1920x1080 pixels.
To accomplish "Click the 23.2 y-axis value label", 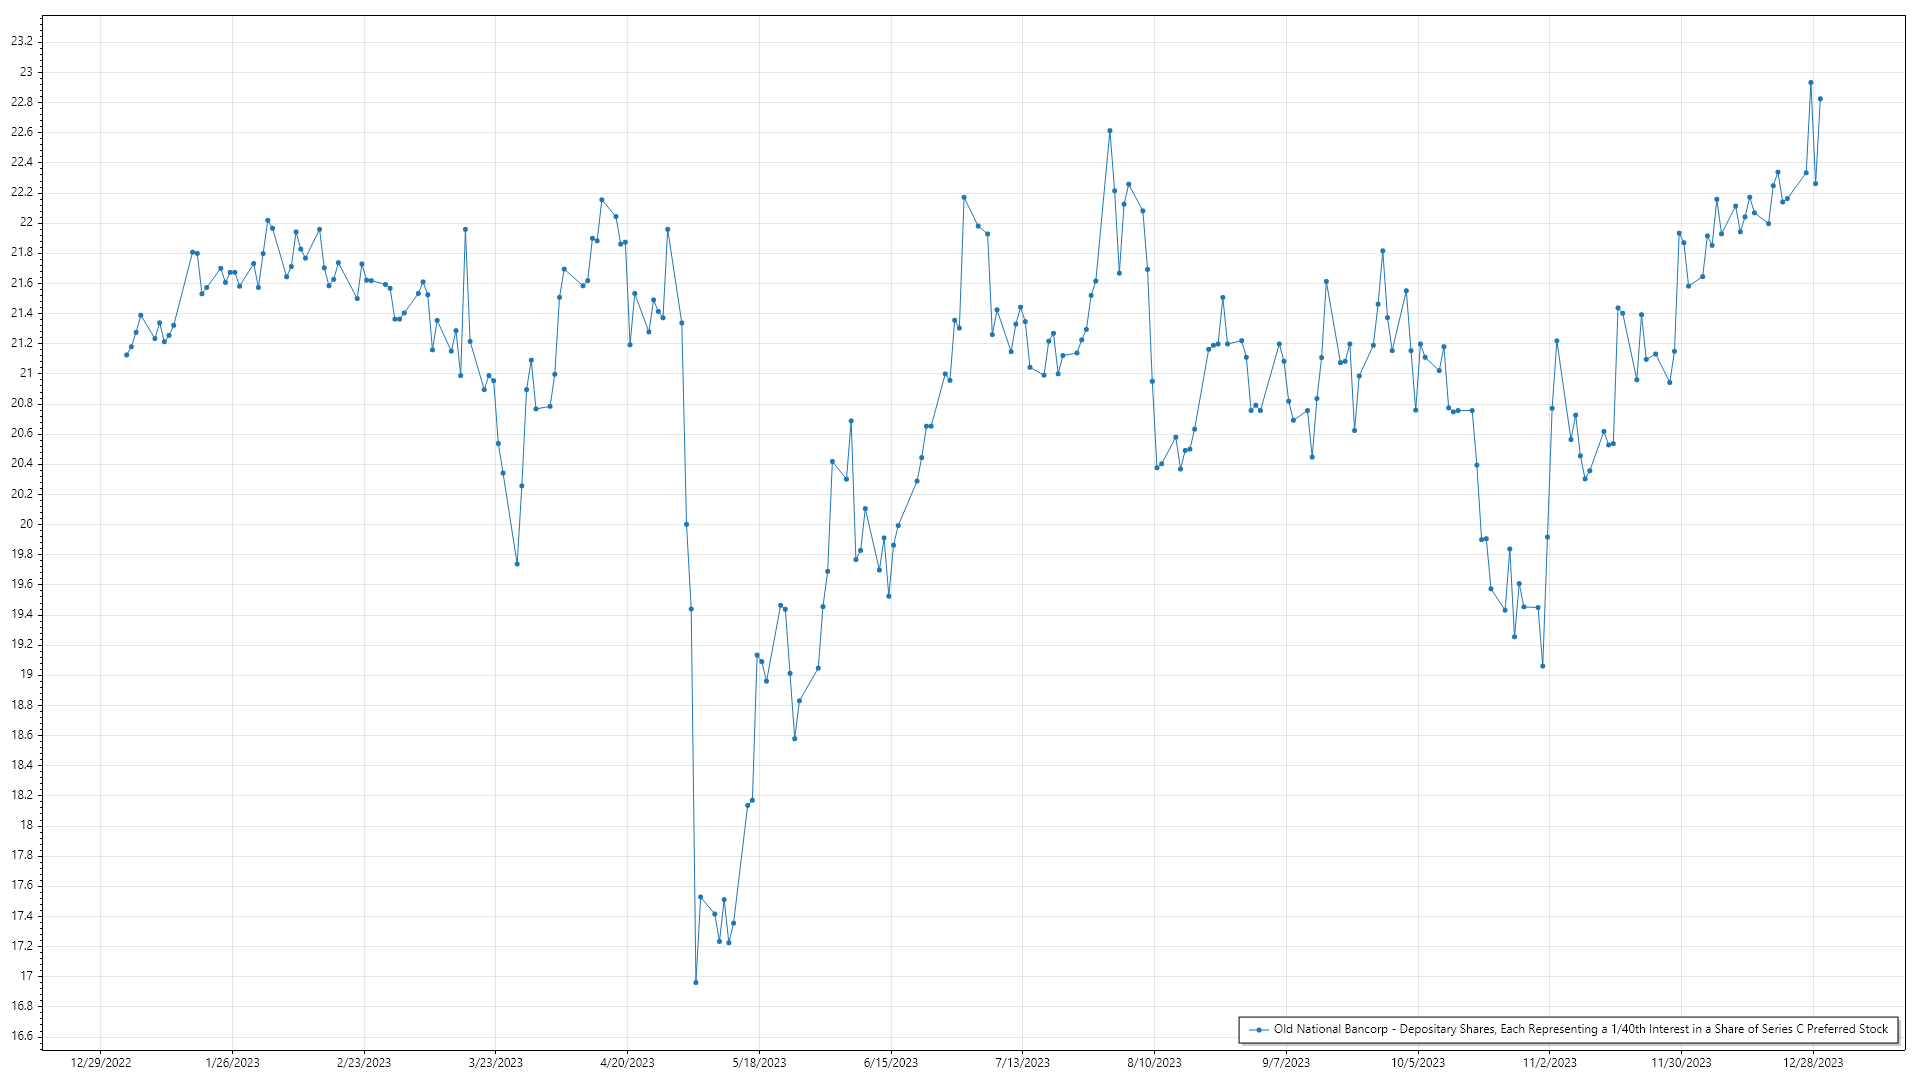I will pyautogui.click(x=22, y=41).
